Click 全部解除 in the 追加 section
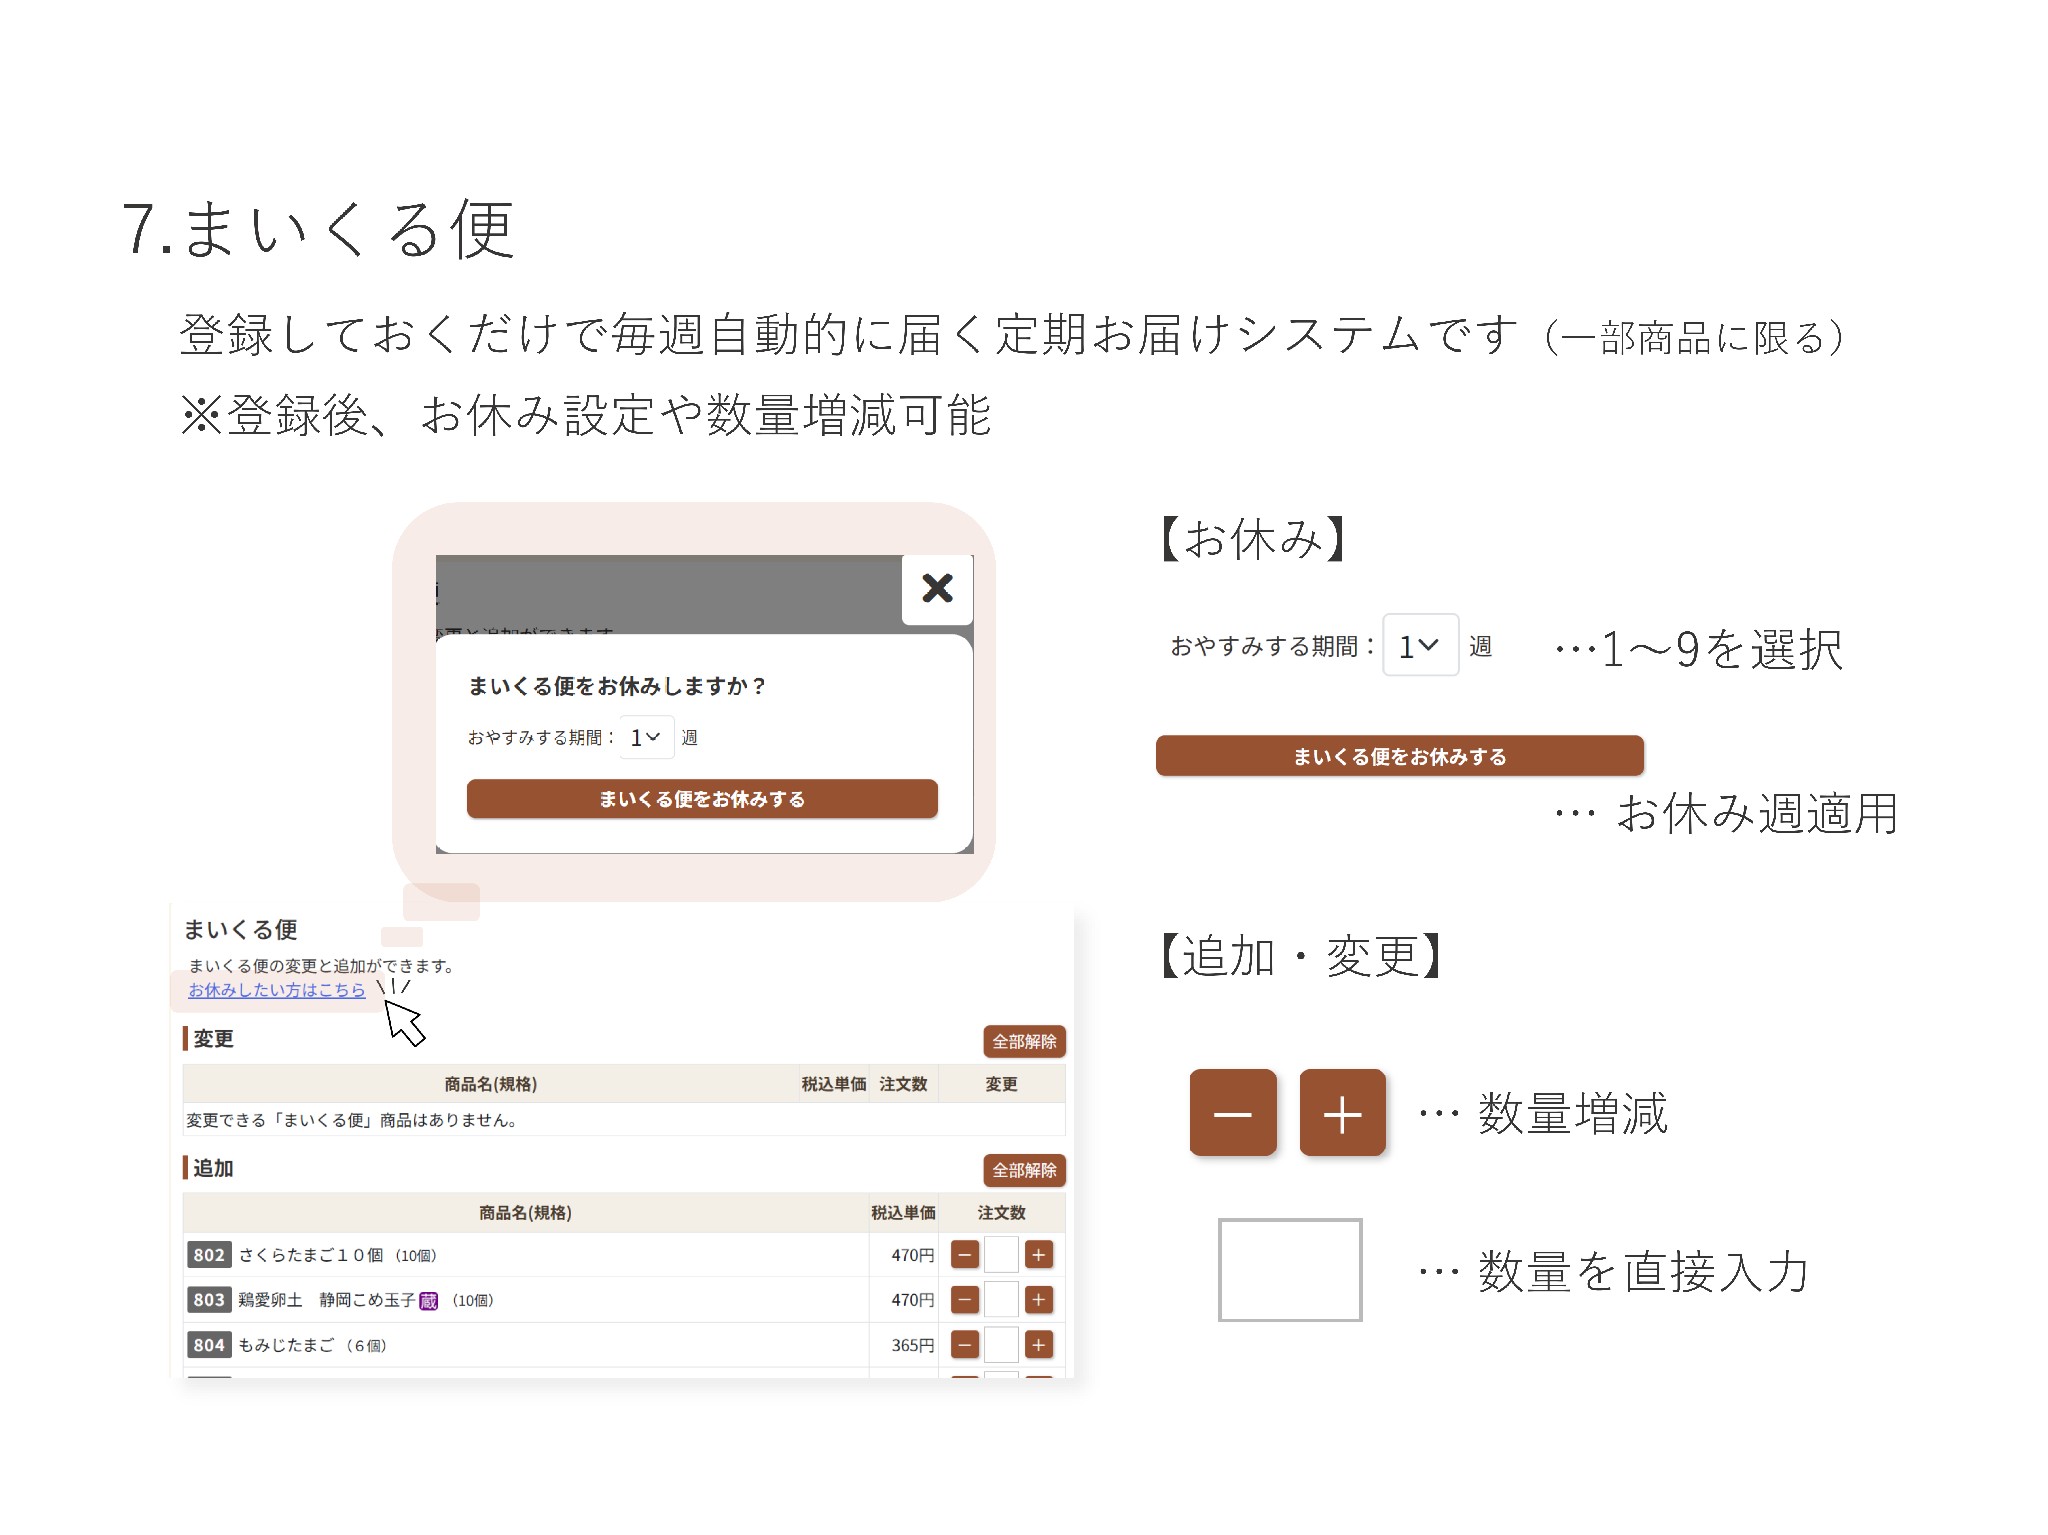2048x1535 pixels. 1024,1170
